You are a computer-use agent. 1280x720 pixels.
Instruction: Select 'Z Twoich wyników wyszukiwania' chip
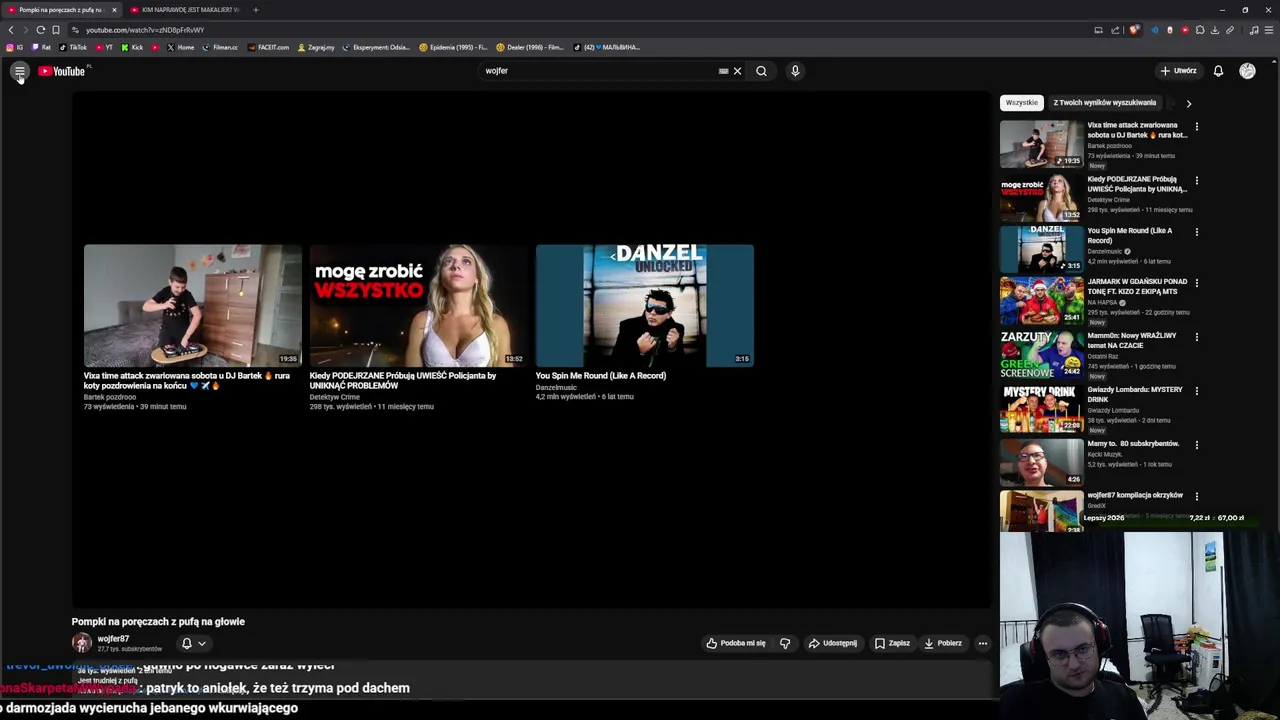click(1104, 102)
